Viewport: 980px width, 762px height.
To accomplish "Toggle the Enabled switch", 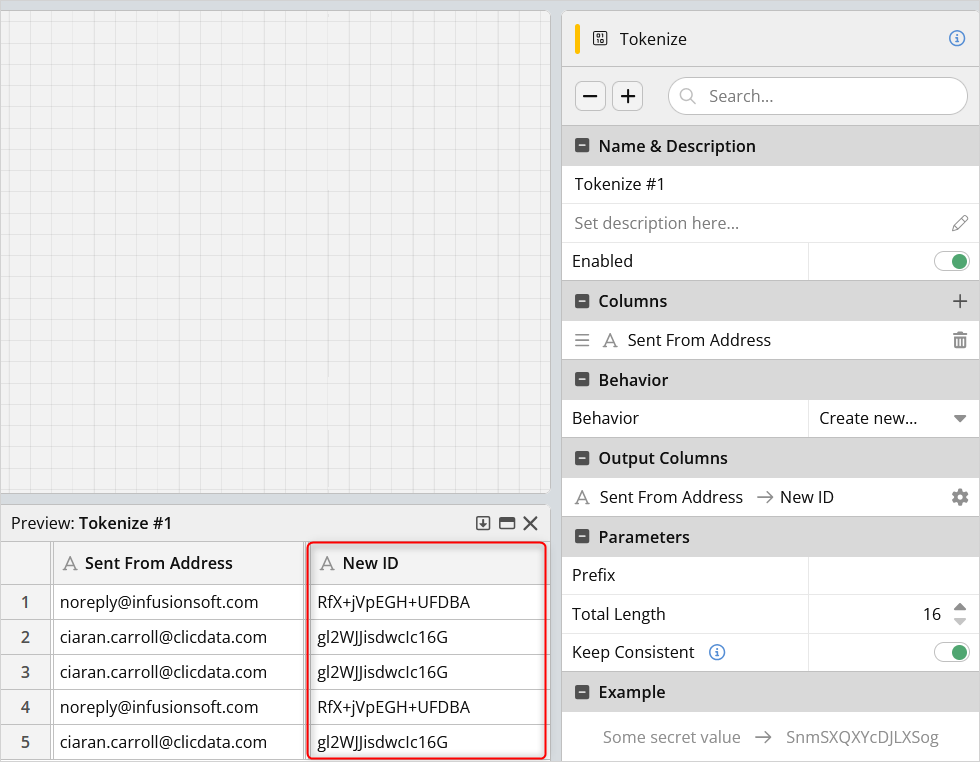I will tap(951, 261).
